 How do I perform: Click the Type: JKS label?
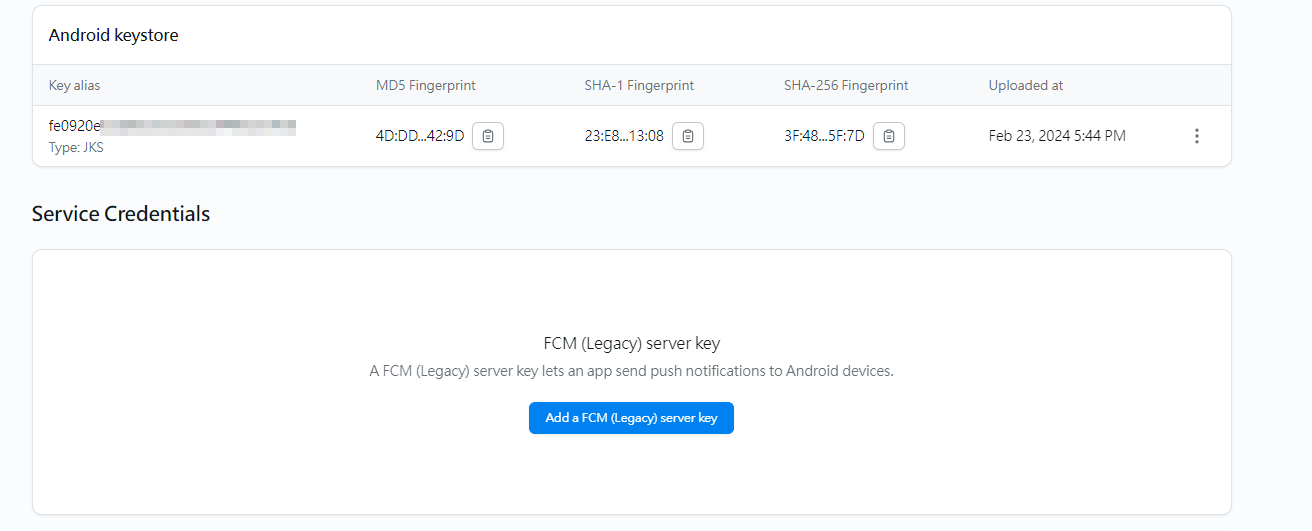pyautogui.click(x=76, y=148)
